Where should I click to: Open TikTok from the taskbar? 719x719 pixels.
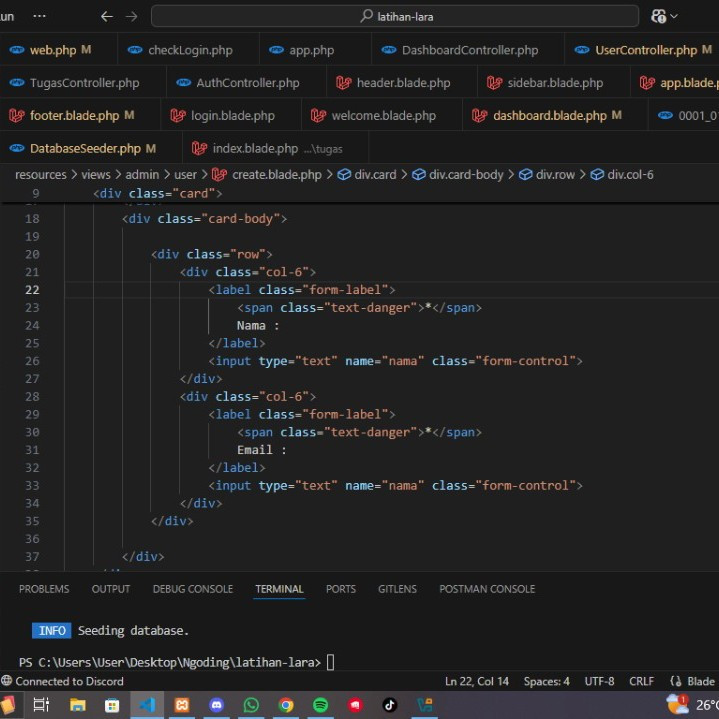click(x=389, y=705)
